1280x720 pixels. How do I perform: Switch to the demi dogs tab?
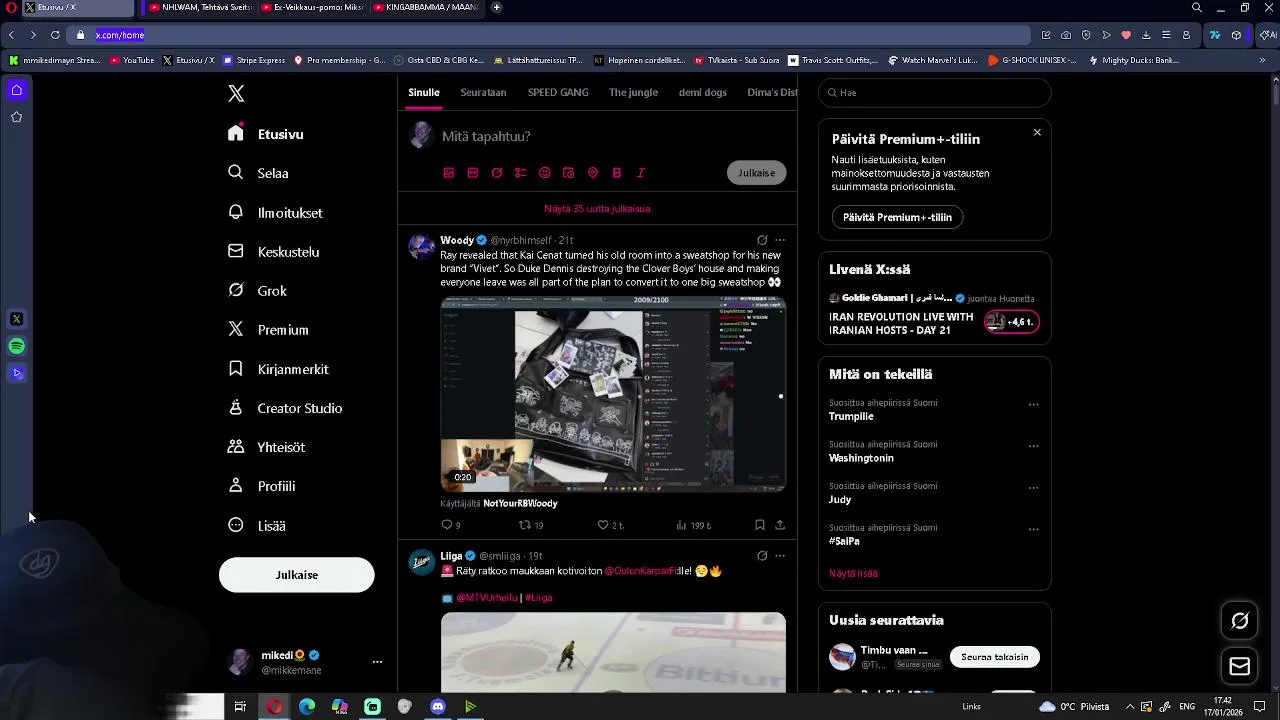703,92
